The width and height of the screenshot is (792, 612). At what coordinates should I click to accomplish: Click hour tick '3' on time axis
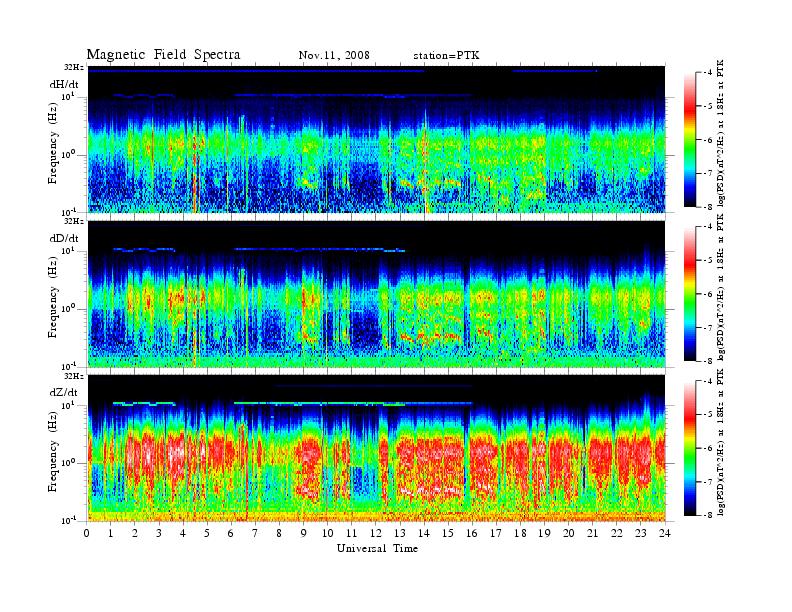tap(159, 533)
